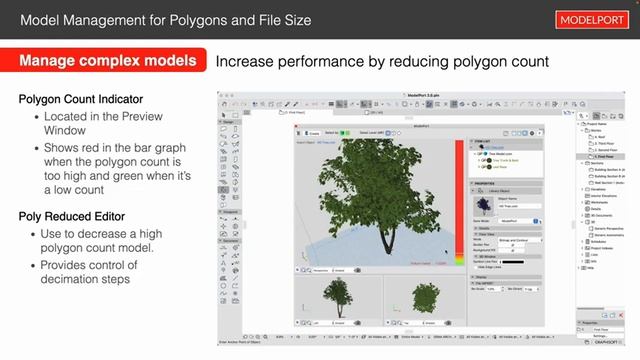Open the Project Map icon in the Navigator

(597, 116)
